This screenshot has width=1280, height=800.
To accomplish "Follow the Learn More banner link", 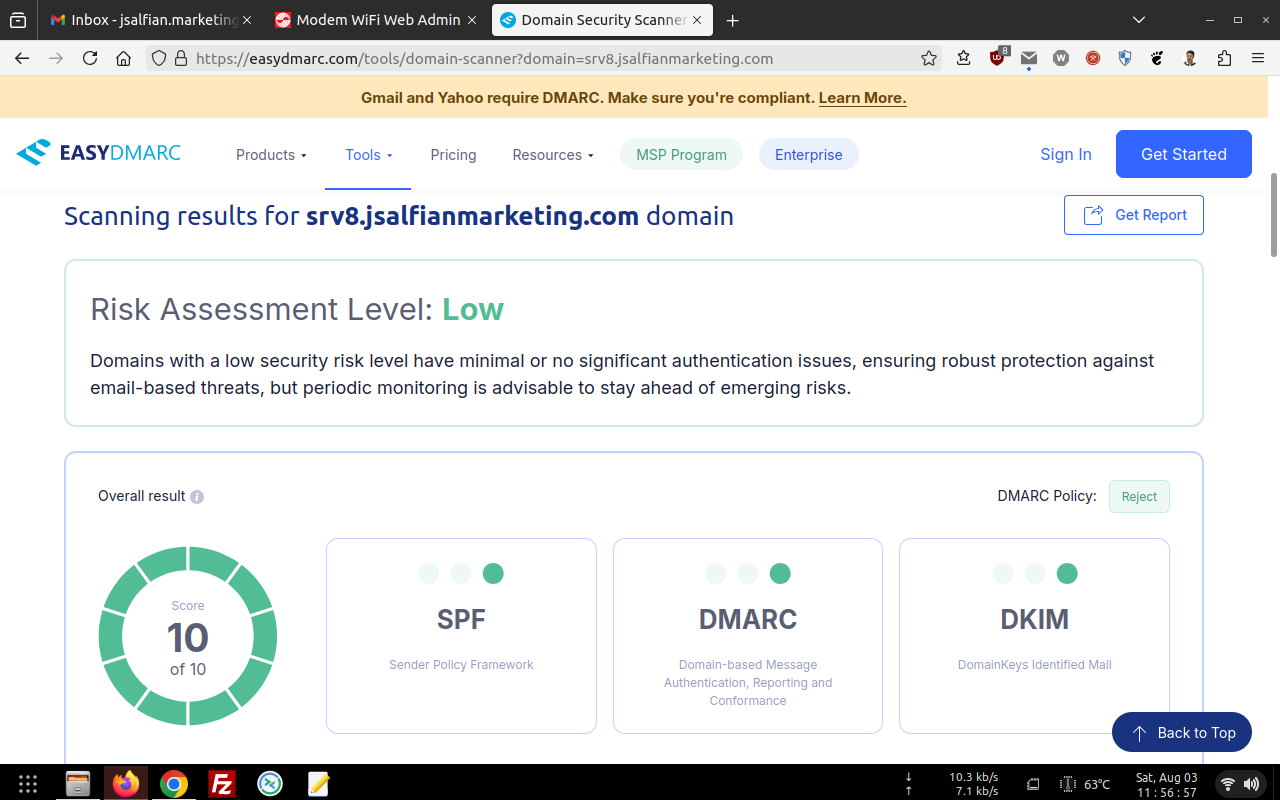I will [x=862, y=98].
